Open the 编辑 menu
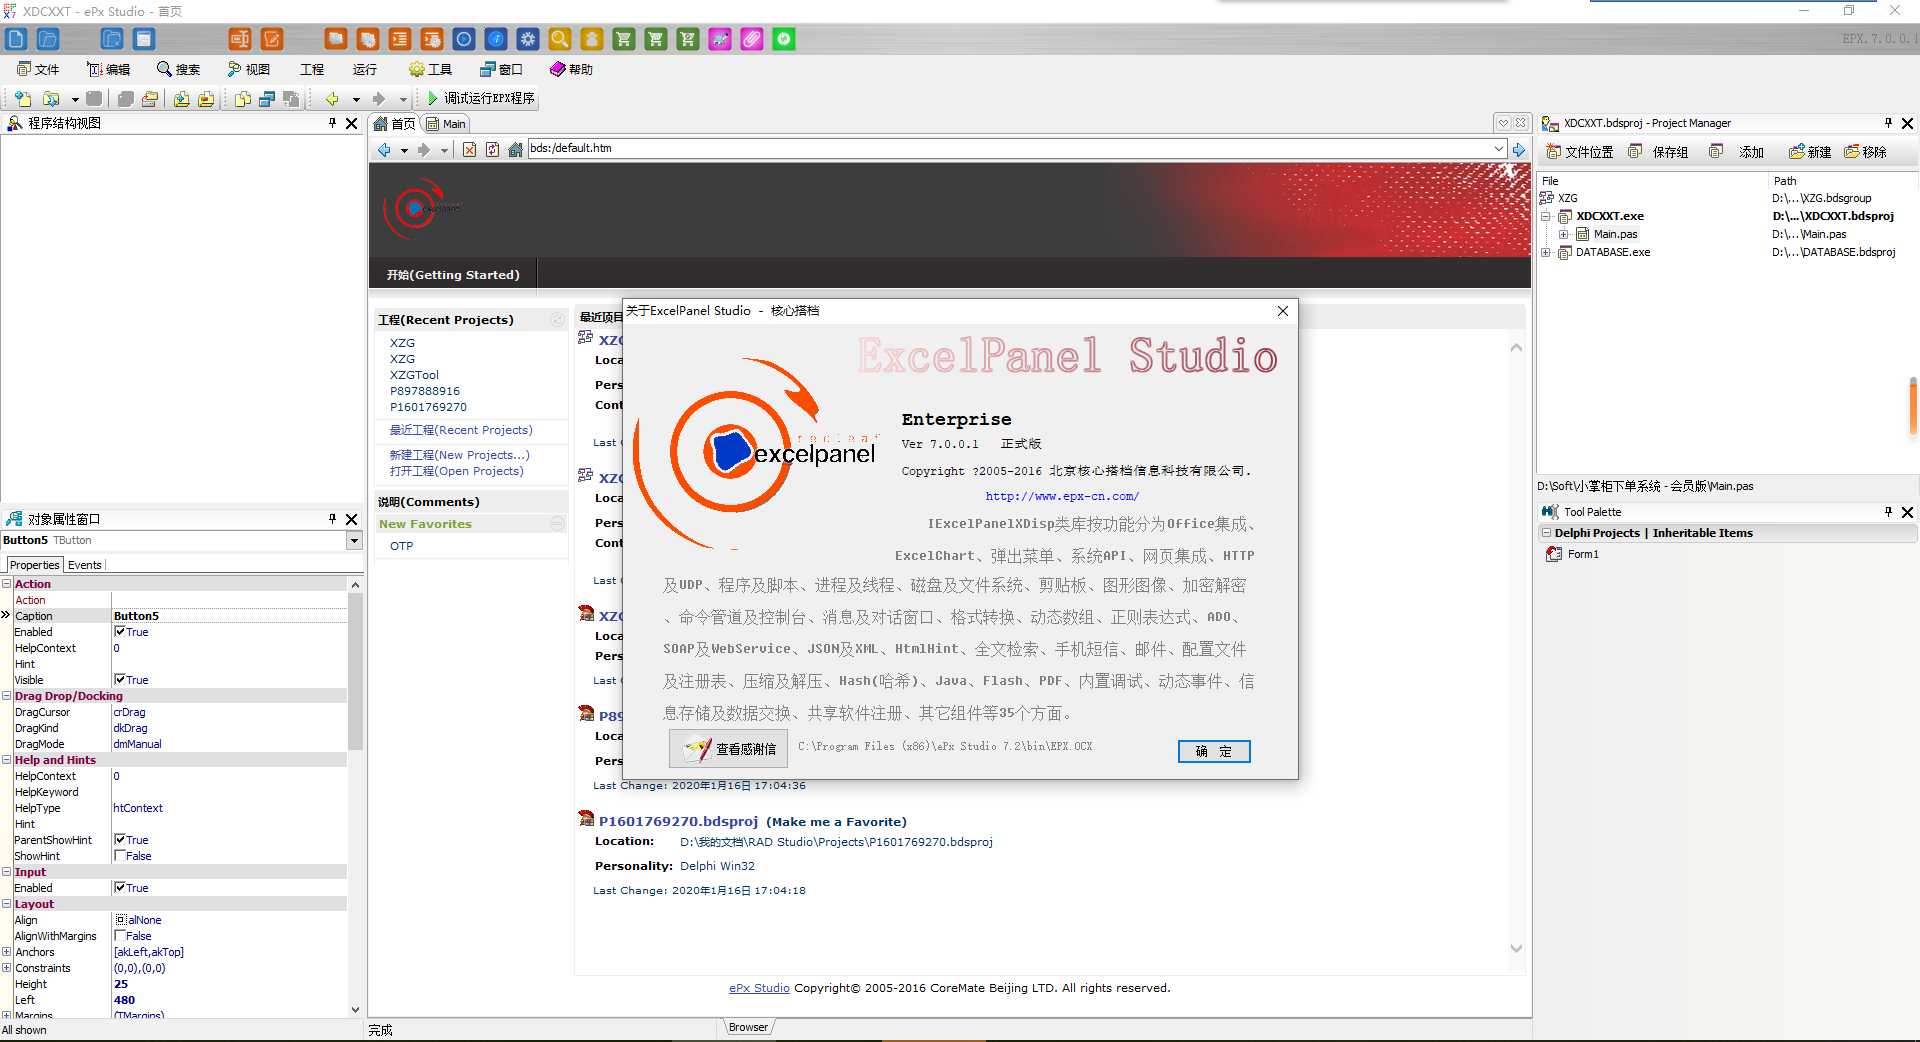This screenshot has height=1042, width=1920. [x=108, y=69]
